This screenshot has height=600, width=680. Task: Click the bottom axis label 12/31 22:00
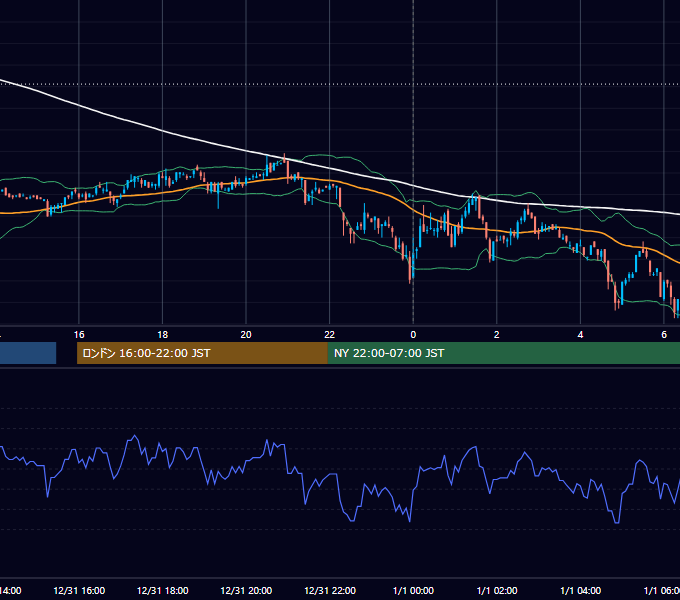coord(330,590)
